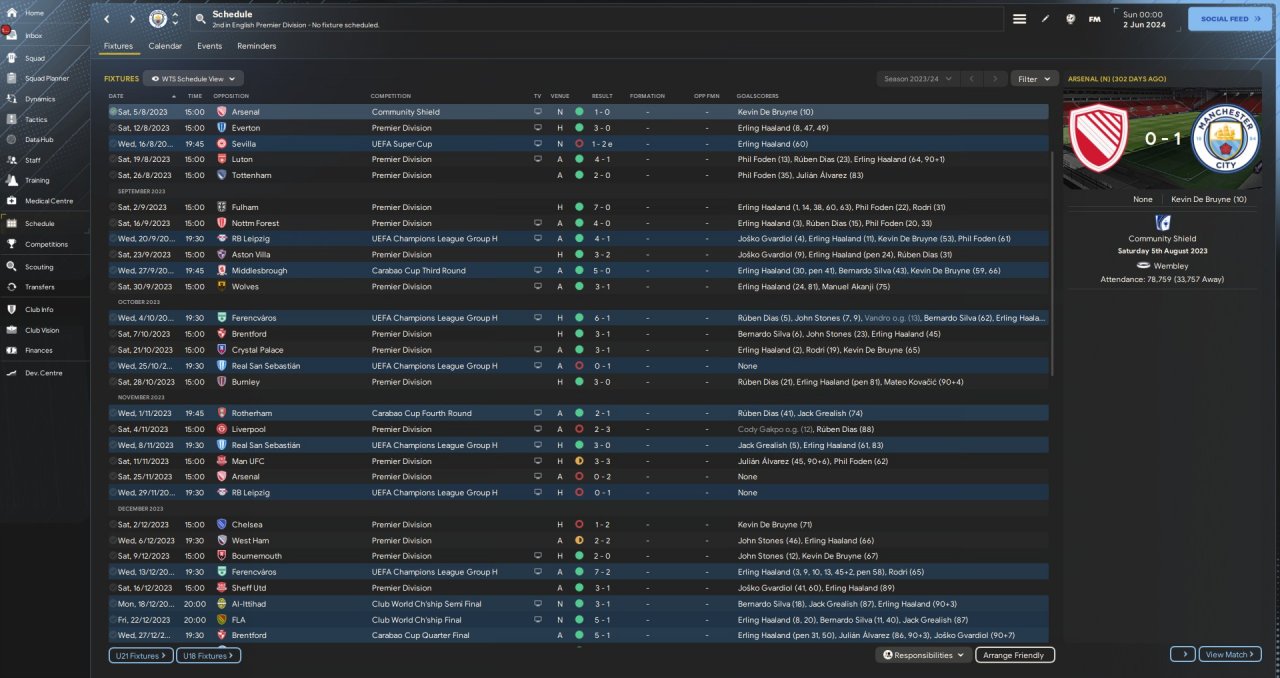Open the Medical Centre section
Viewport: 1280px width, 678px height.
click(x=48, y=201)
